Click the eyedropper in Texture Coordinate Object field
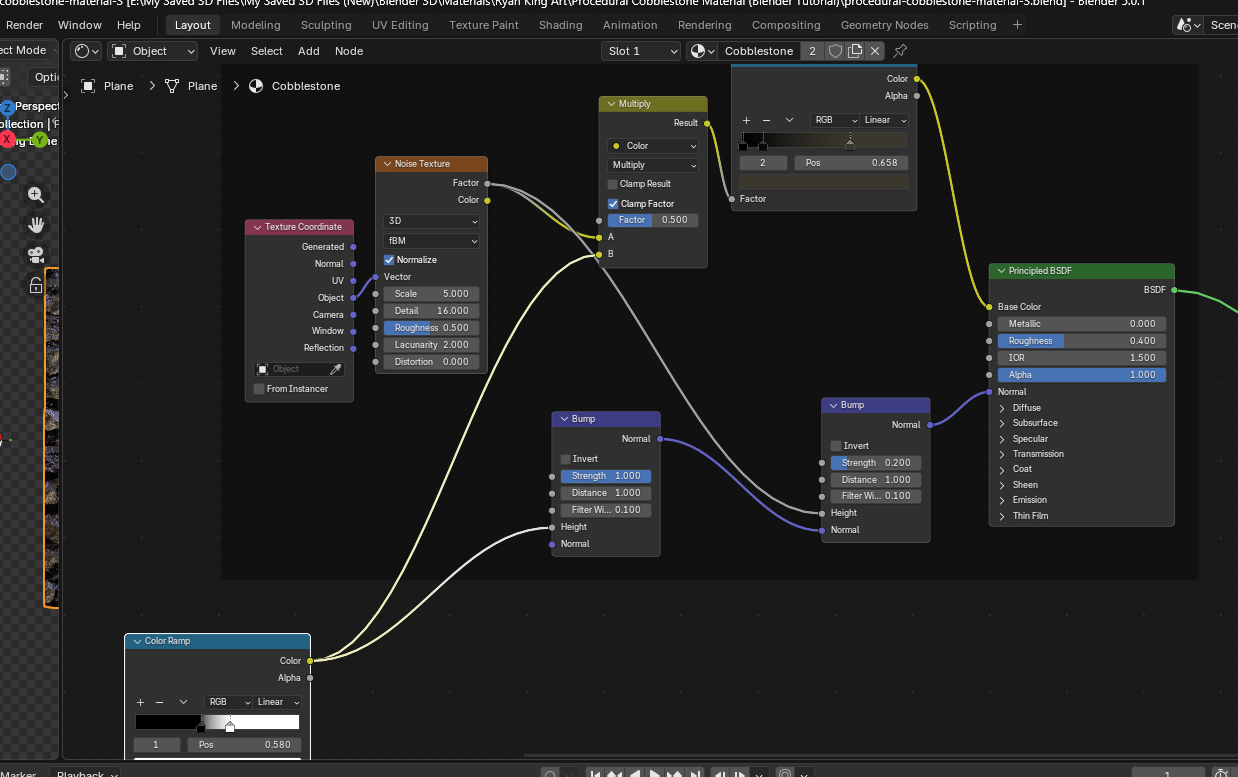The height and width of the screenshot is (777, 1238). pyautogui.click(x=336, y=369)
